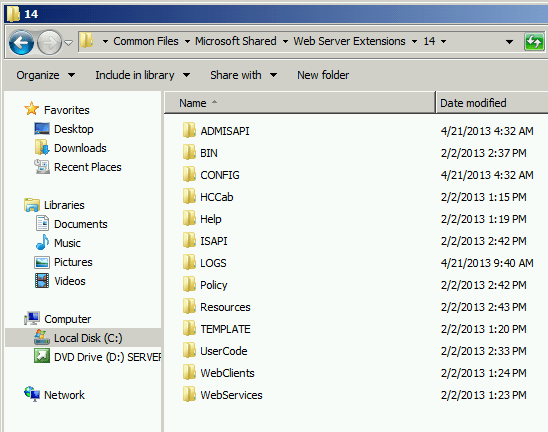Select Recent Places label
The image size is (548, 432).
coord(88,167)
